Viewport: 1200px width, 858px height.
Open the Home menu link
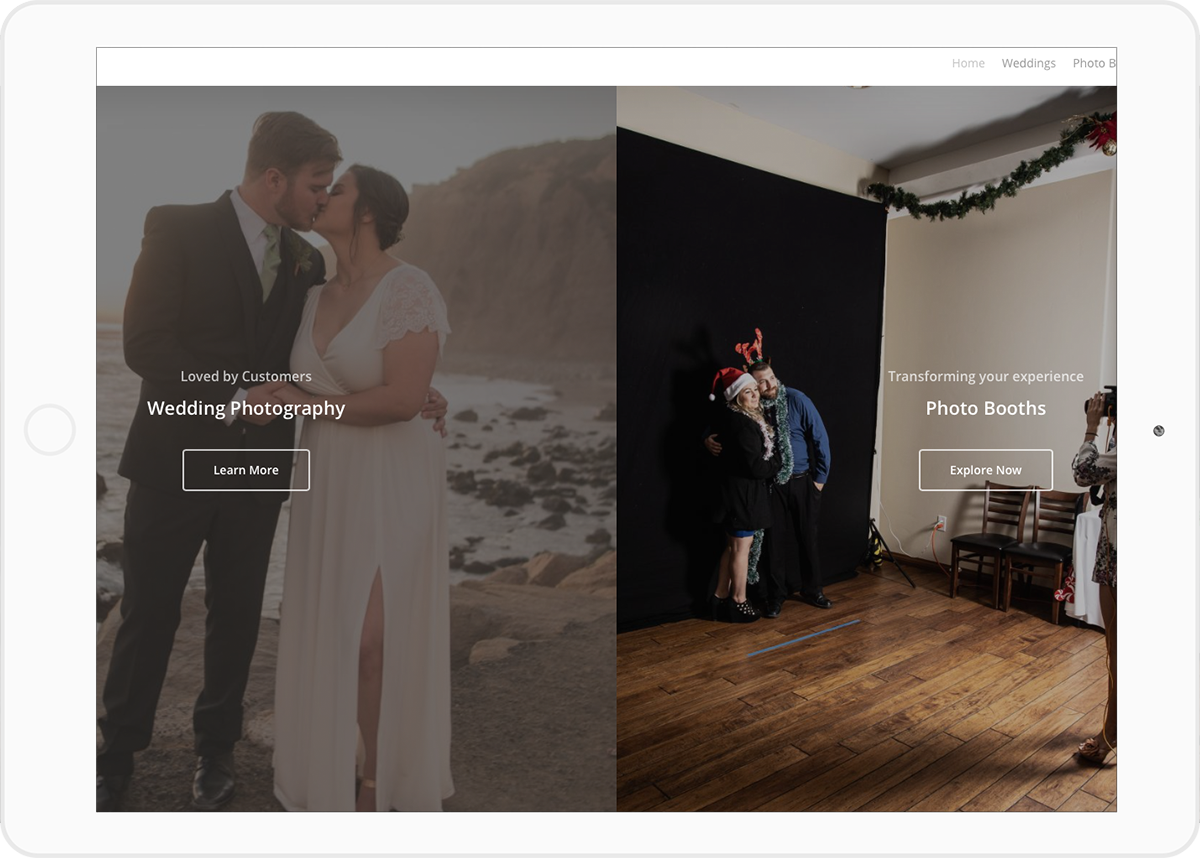coord(968,63)
